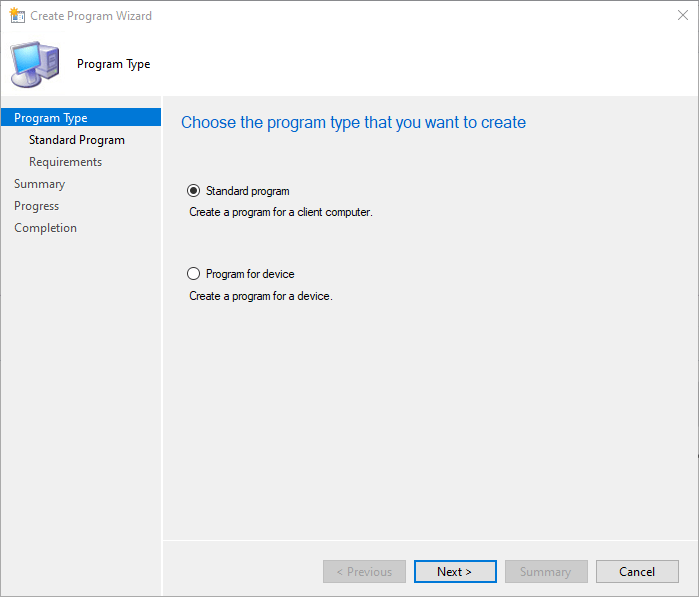
Task: Click the computer icon in the wizard header
Action: click(35, 64)
